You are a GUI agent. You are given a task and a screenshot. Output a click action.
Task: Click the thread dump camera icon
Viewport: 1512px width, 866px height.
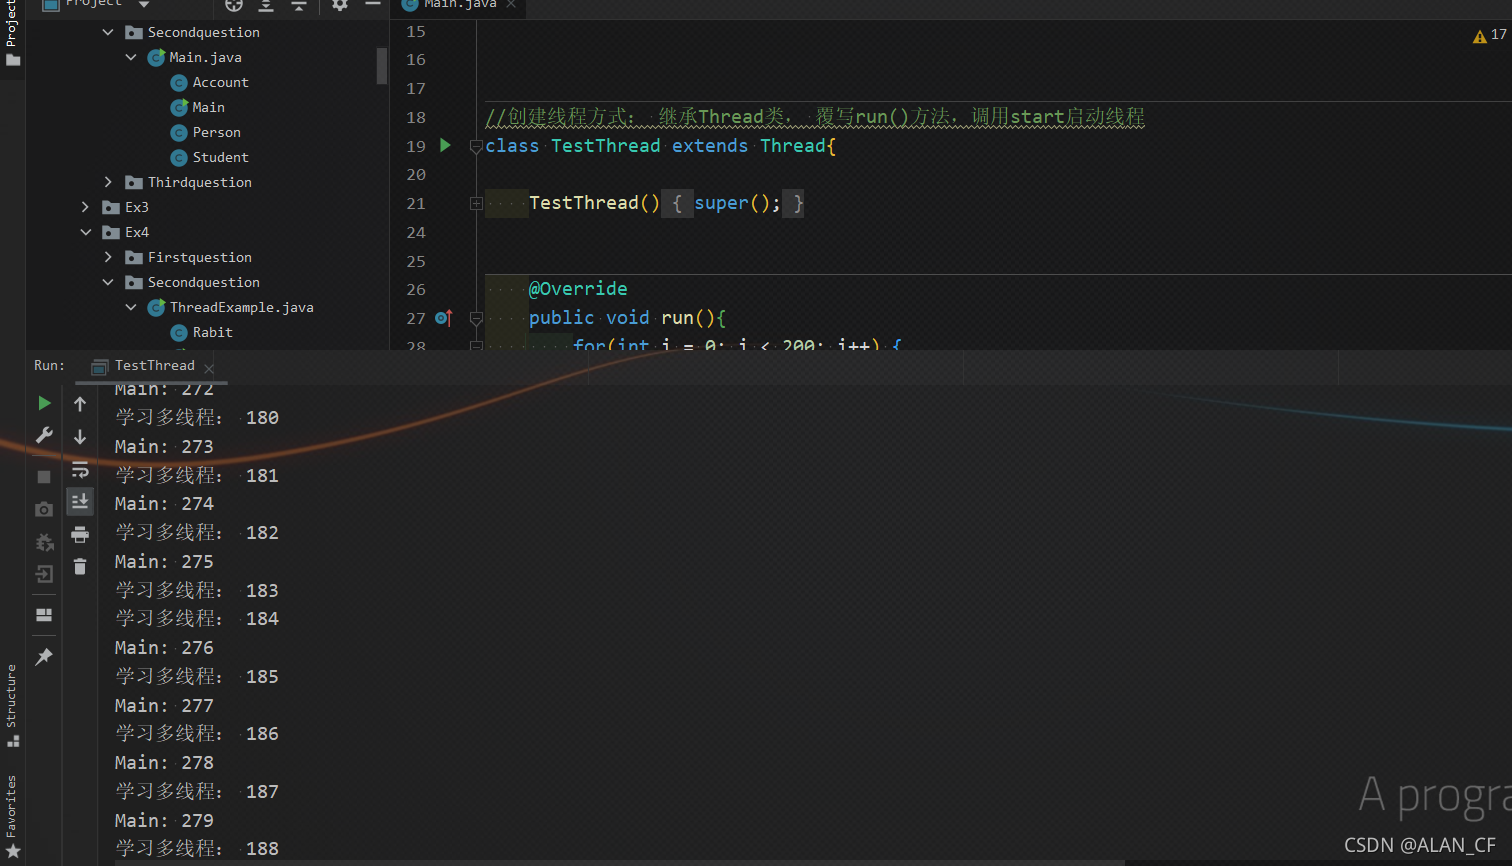point(44,510)
